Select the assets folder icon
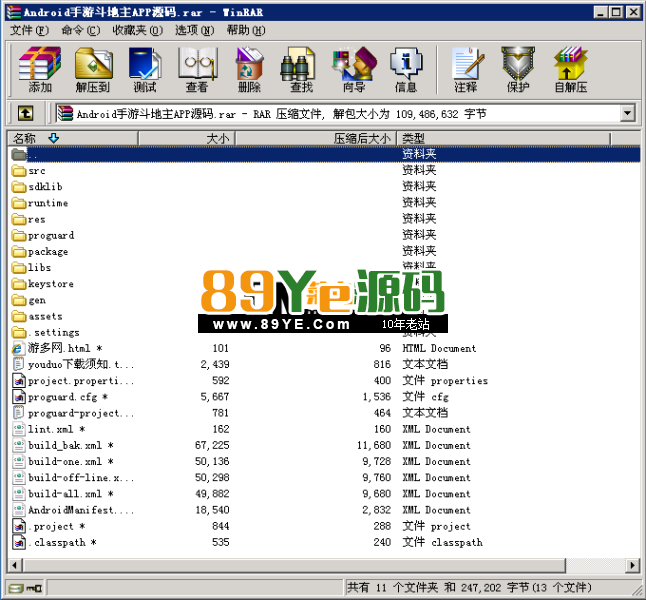Image resolution: width=646 pixels, height=600 pixels. pyautogui.click(x=19, y=316)
